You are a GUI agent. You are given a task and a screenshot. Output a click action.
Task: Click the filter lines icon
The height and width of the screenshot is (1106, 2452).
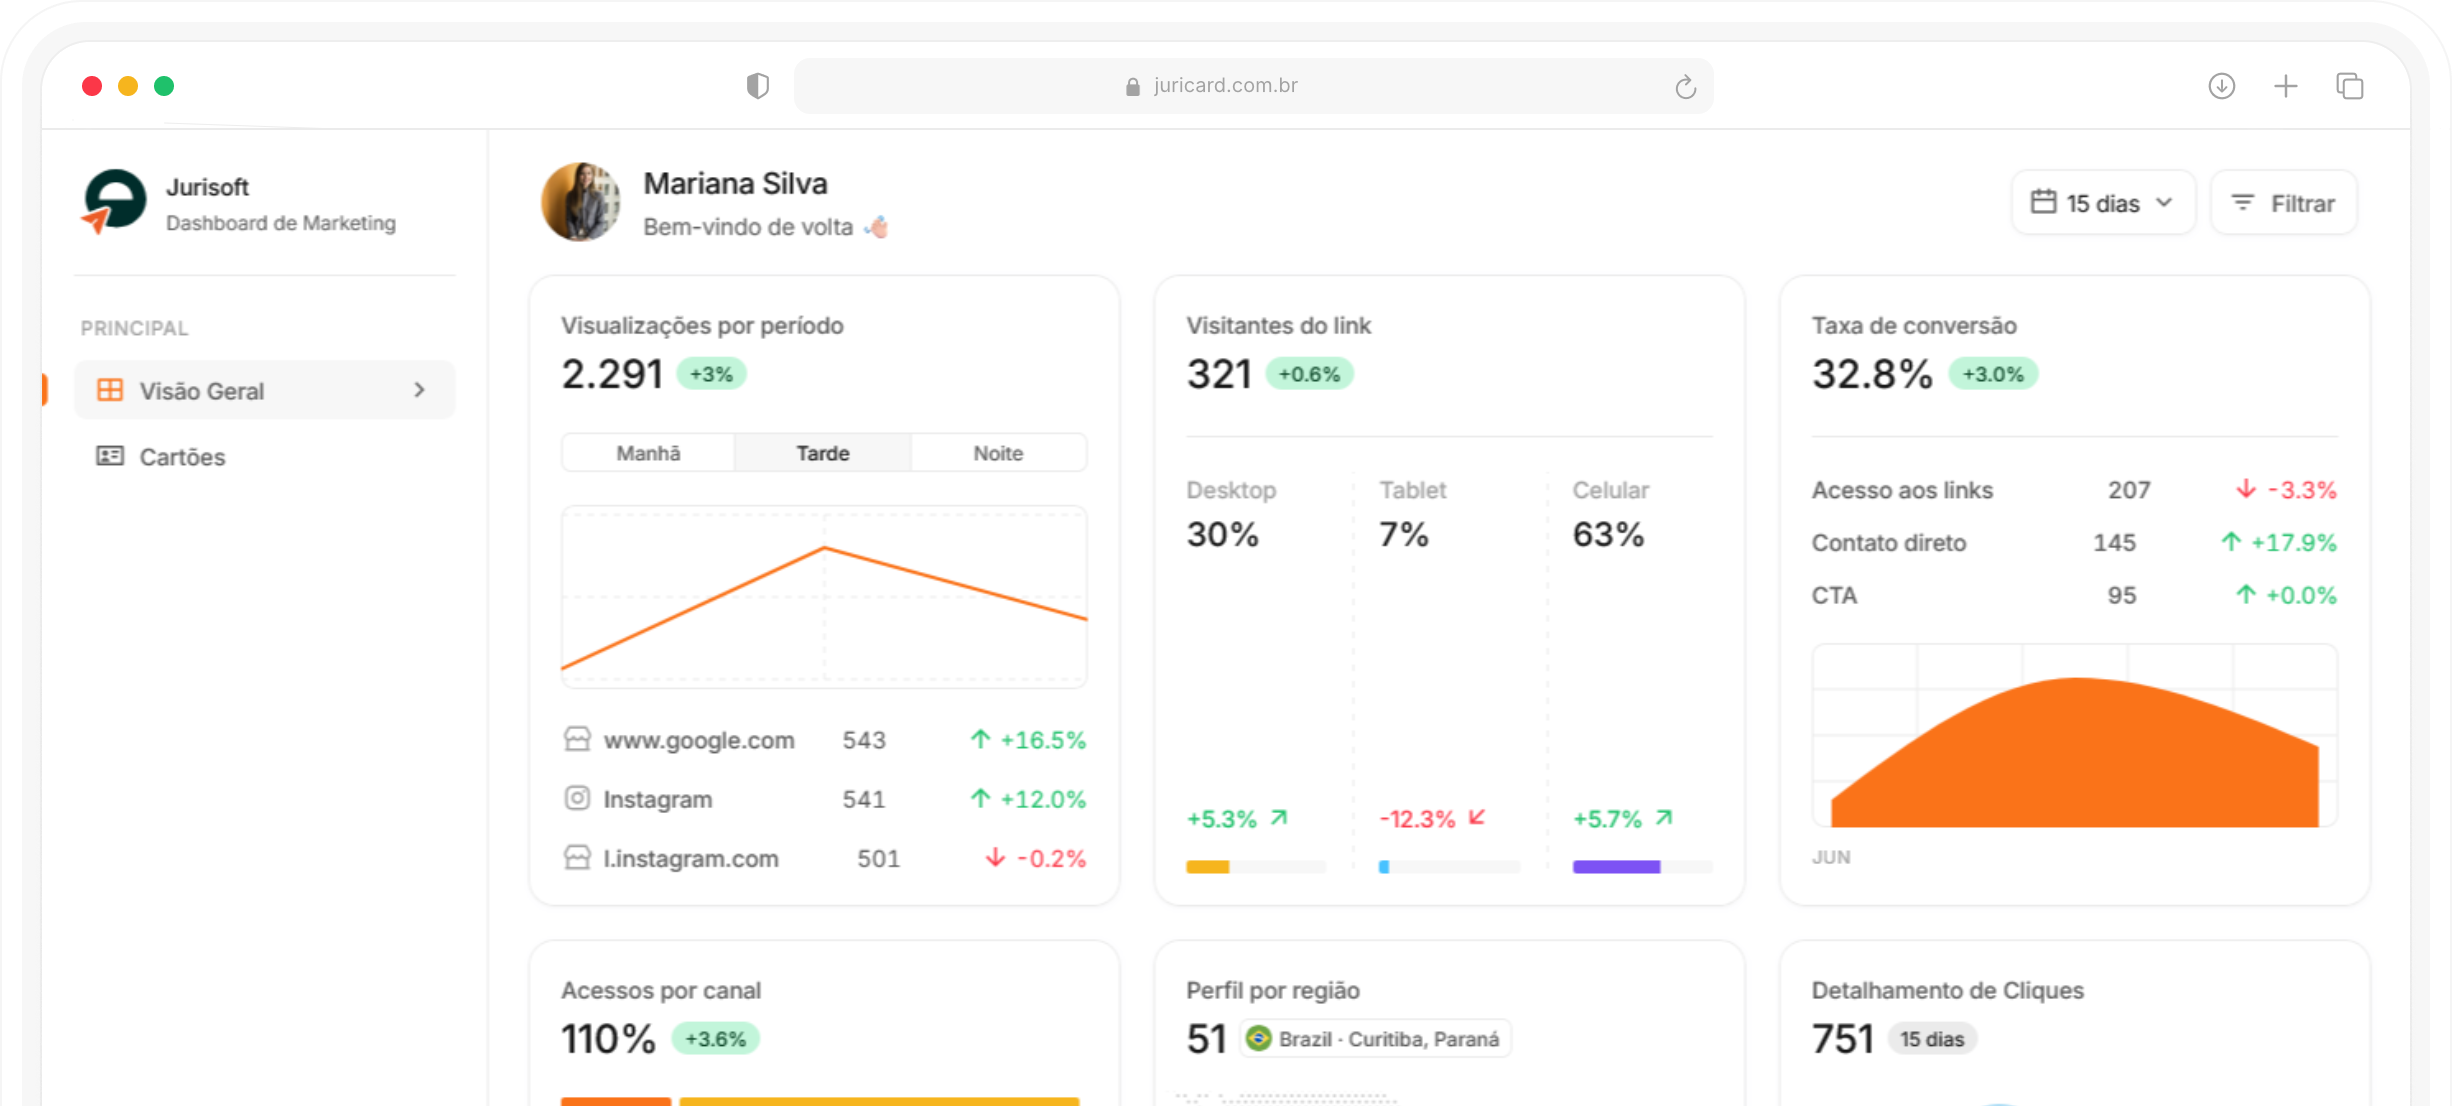(x=2243, y=203)
